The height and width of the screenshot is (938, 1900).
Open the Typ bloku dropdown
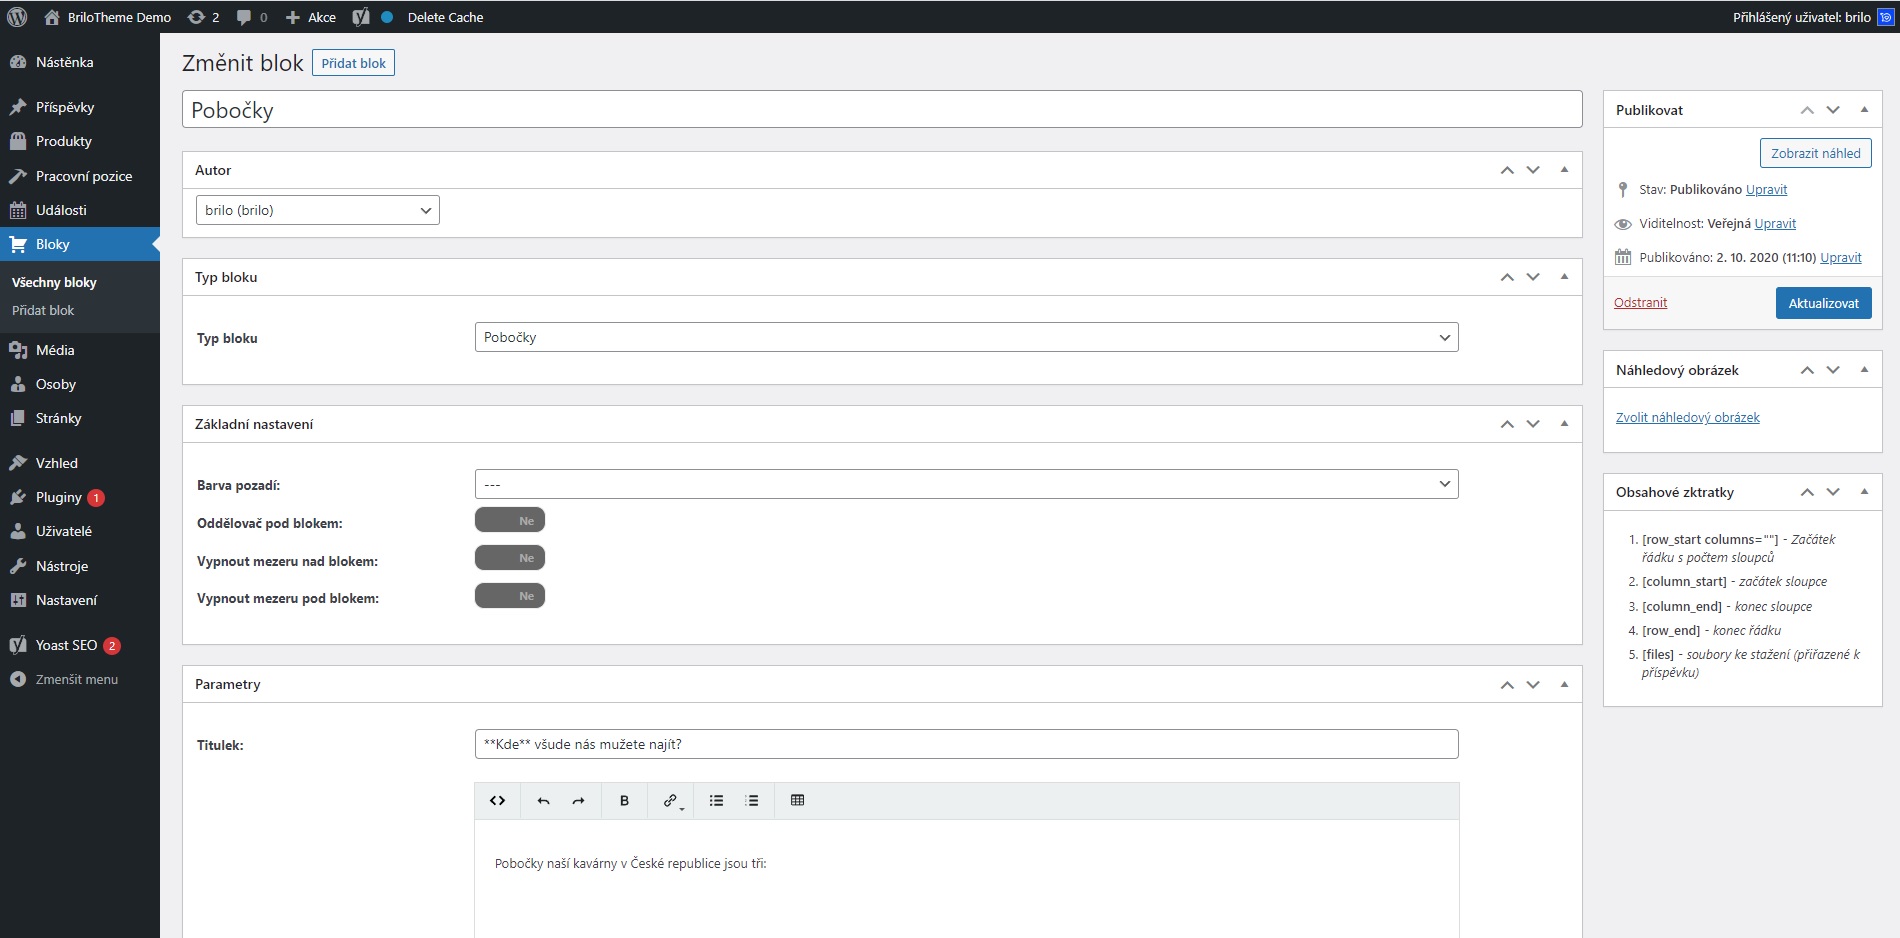[965, 338]
